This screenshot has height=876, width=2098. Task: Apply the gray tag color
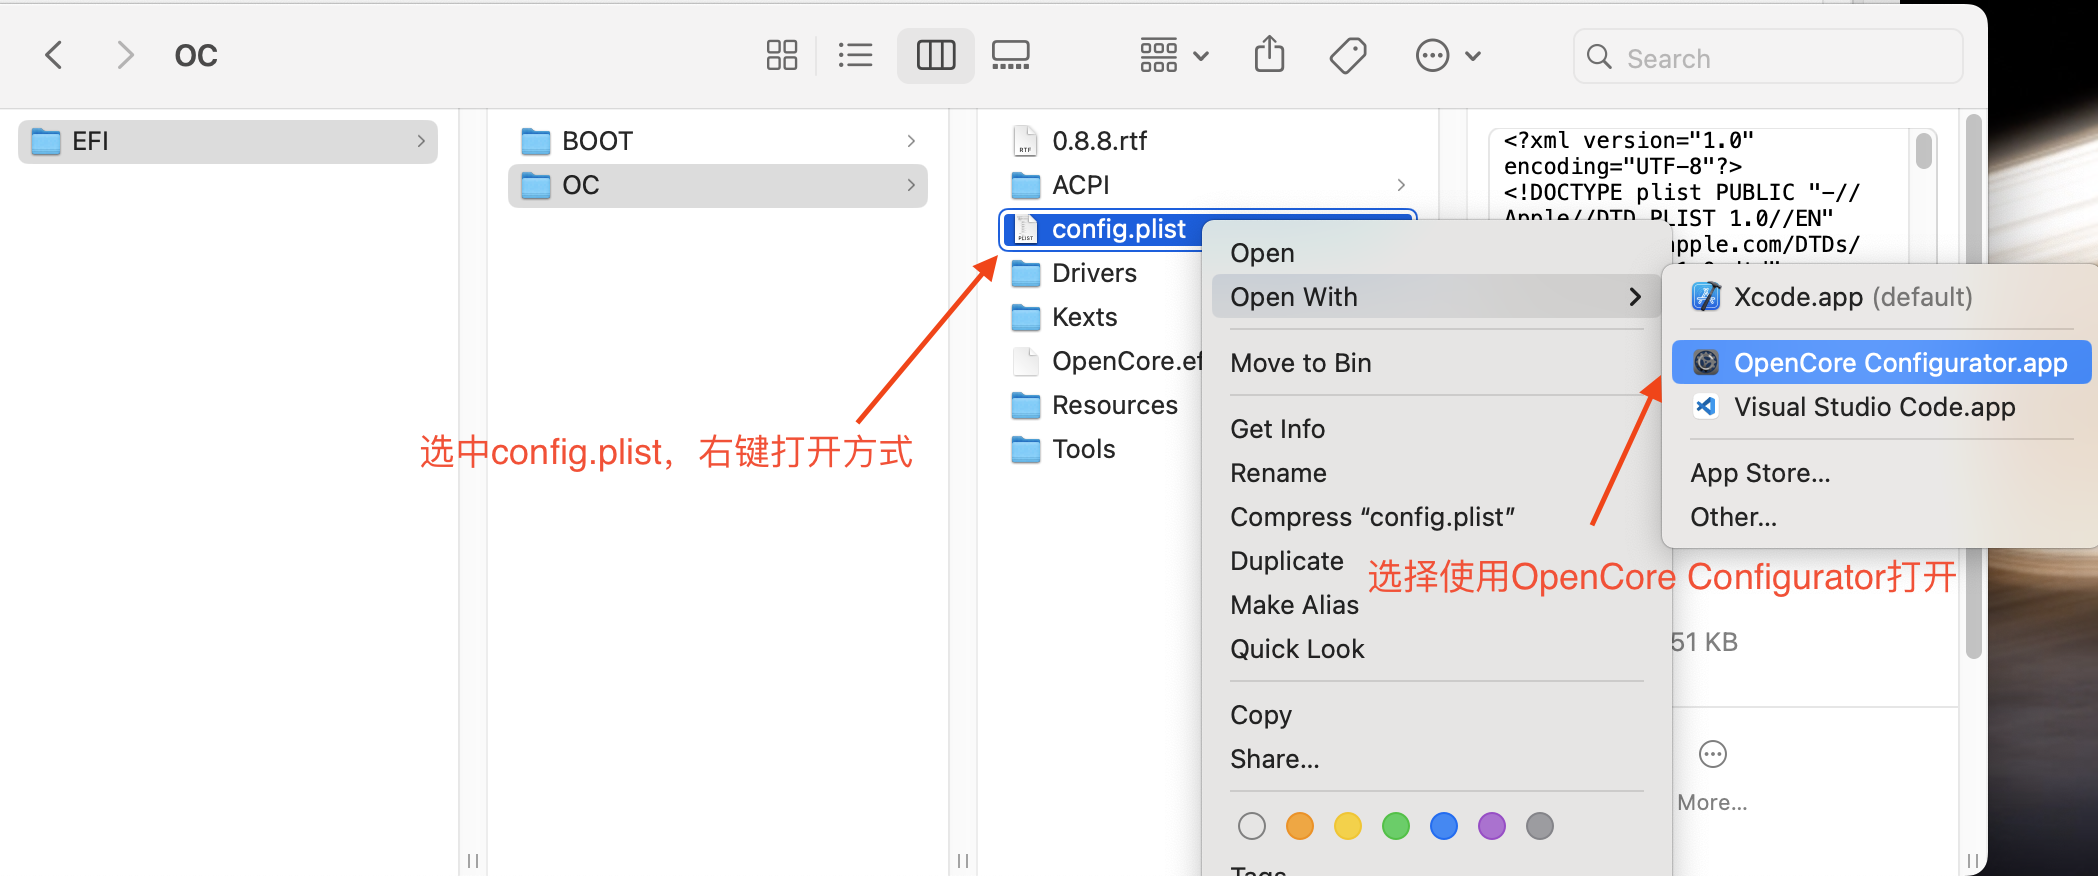coord(1540,826)
